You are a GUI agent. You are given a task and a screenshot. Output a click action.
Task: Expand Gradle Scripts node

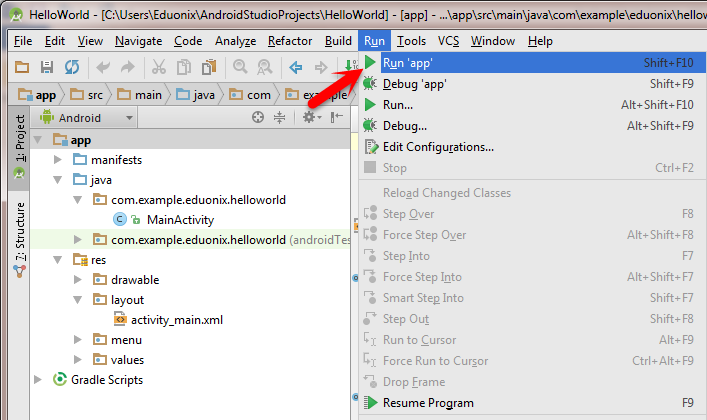click(x=38, y=380)
